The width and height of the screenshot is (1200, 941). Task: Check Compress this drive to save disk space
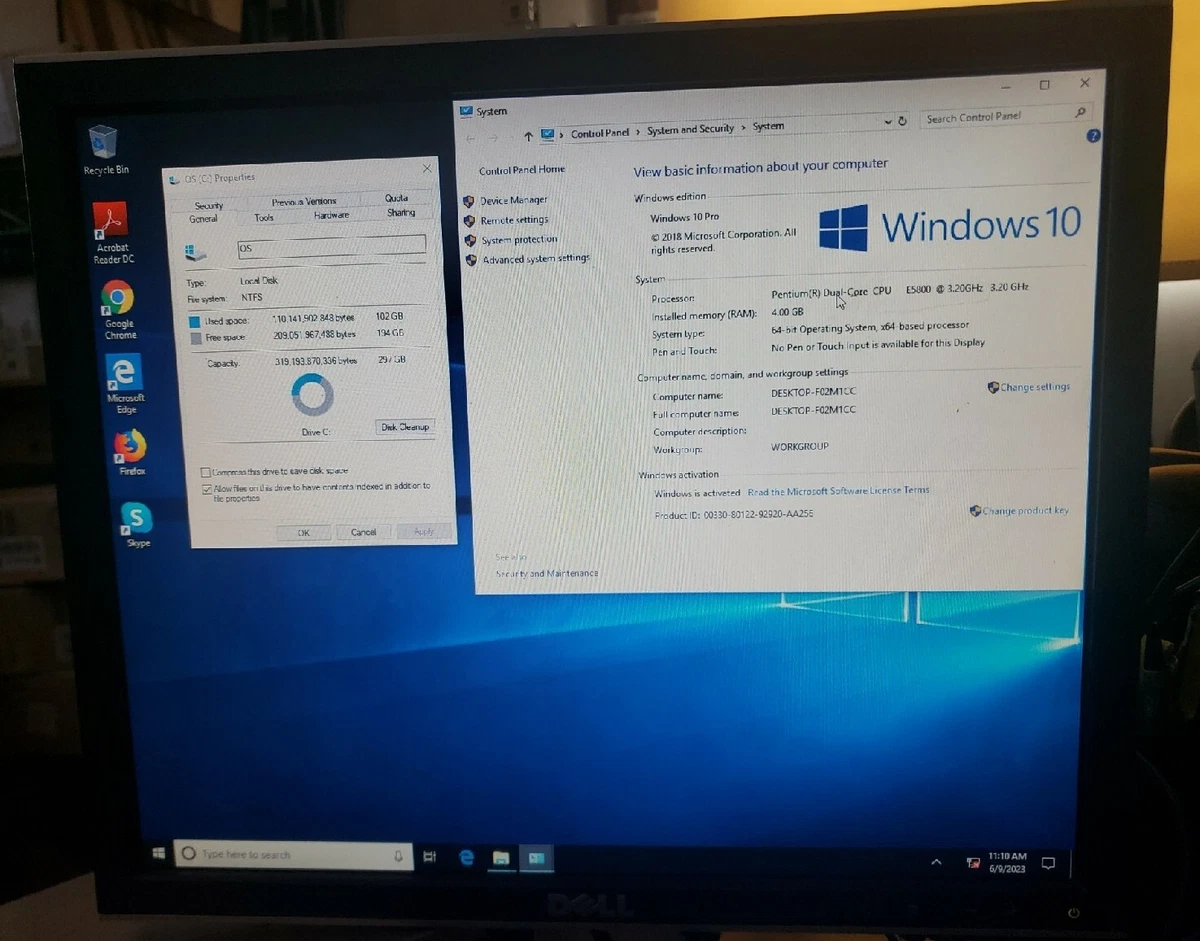[205, 472]
